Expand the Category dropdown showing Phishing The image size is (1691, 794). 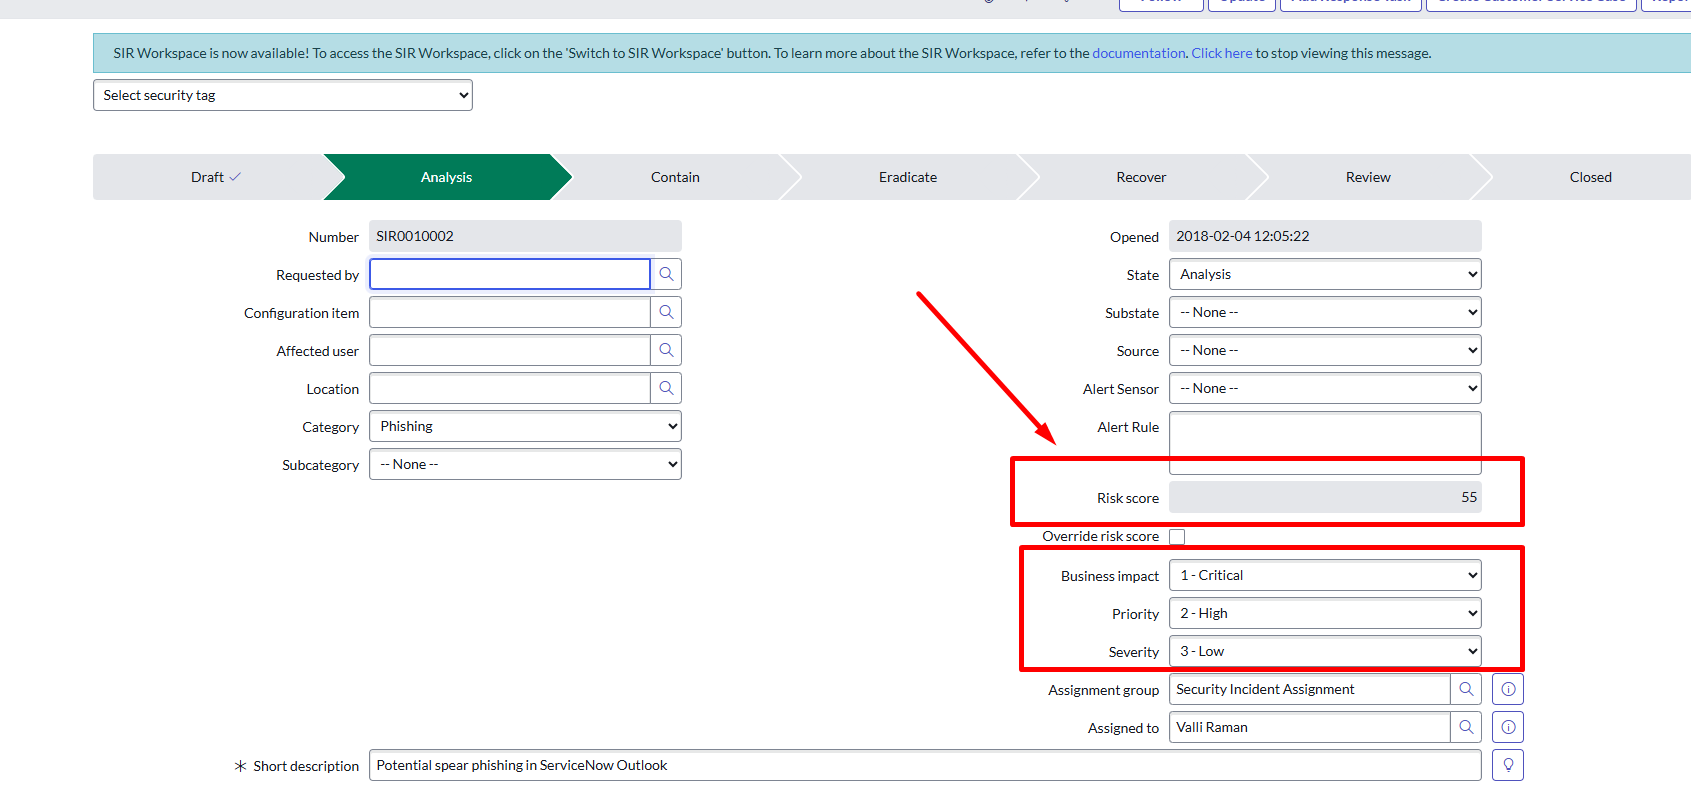pos(525,426)
